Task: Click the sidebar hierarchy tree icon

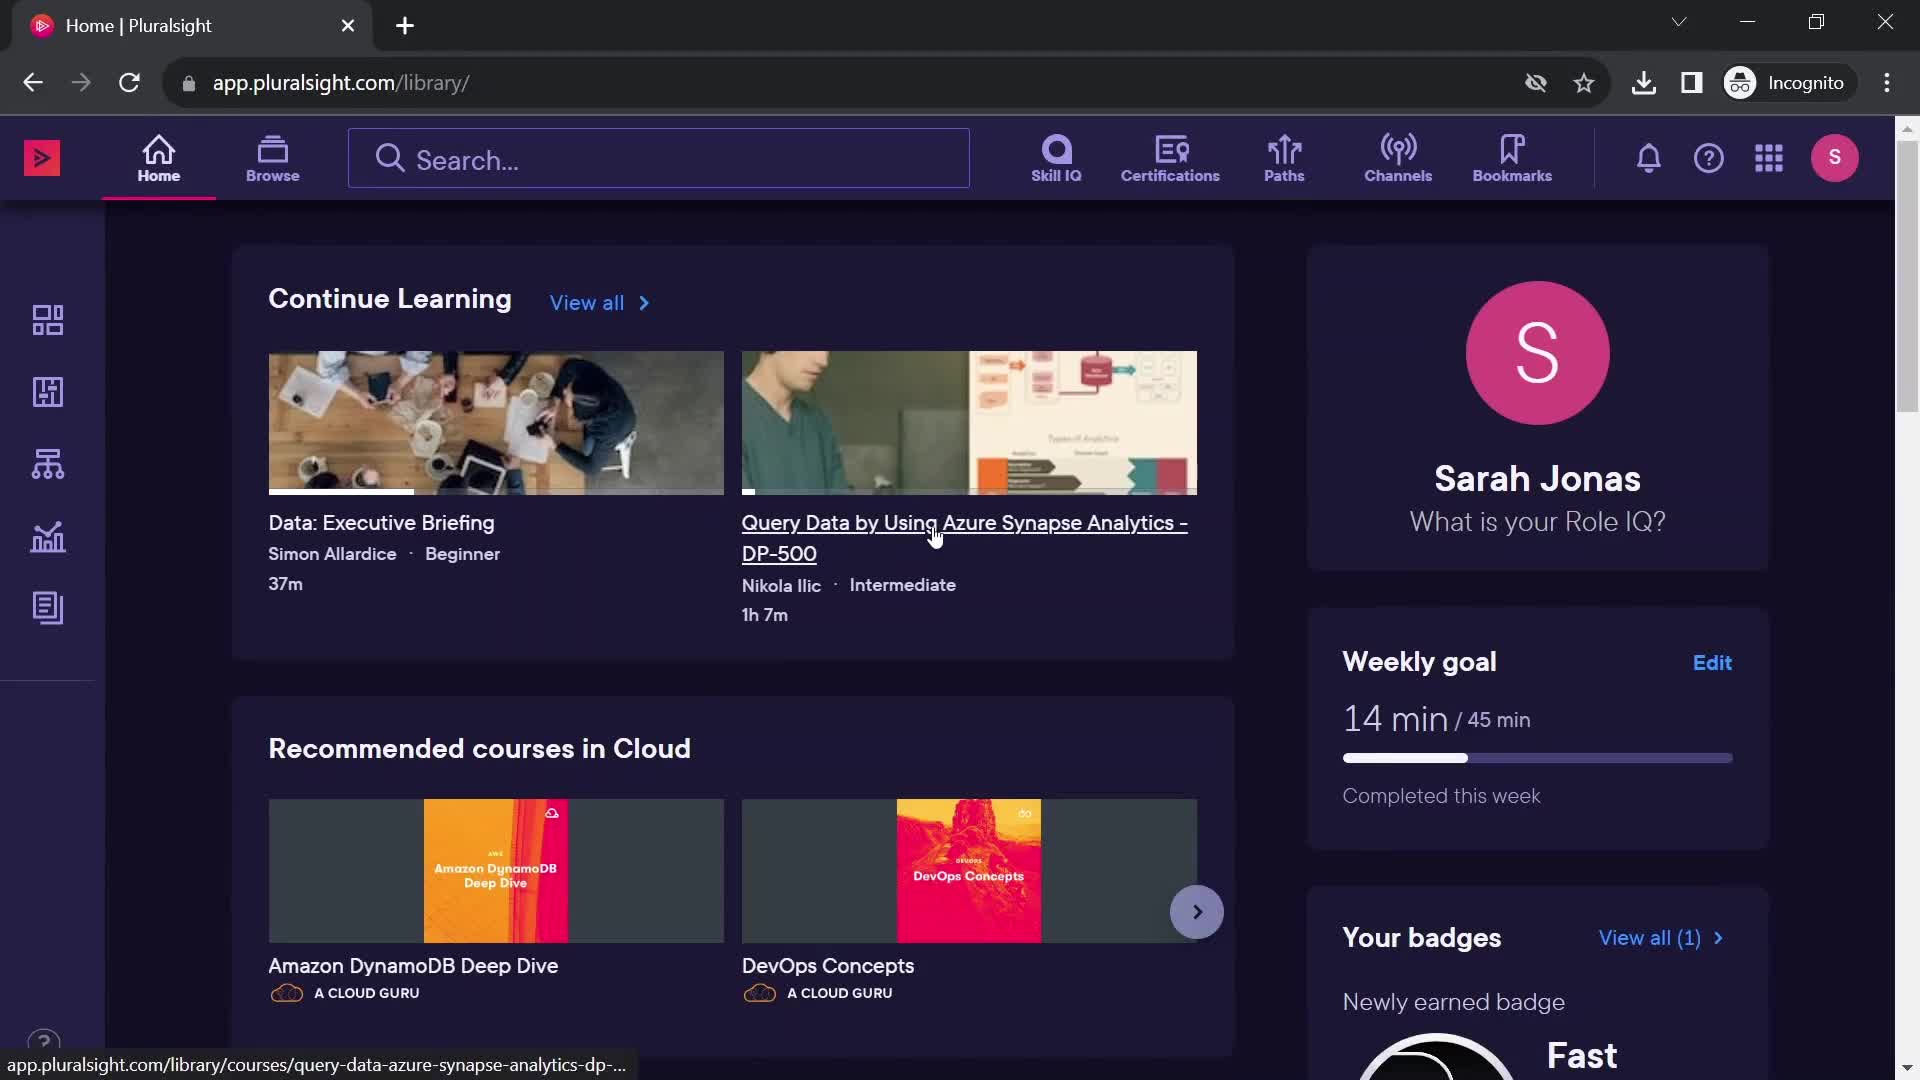Action: pyautogui.click(x=48, y=464)
